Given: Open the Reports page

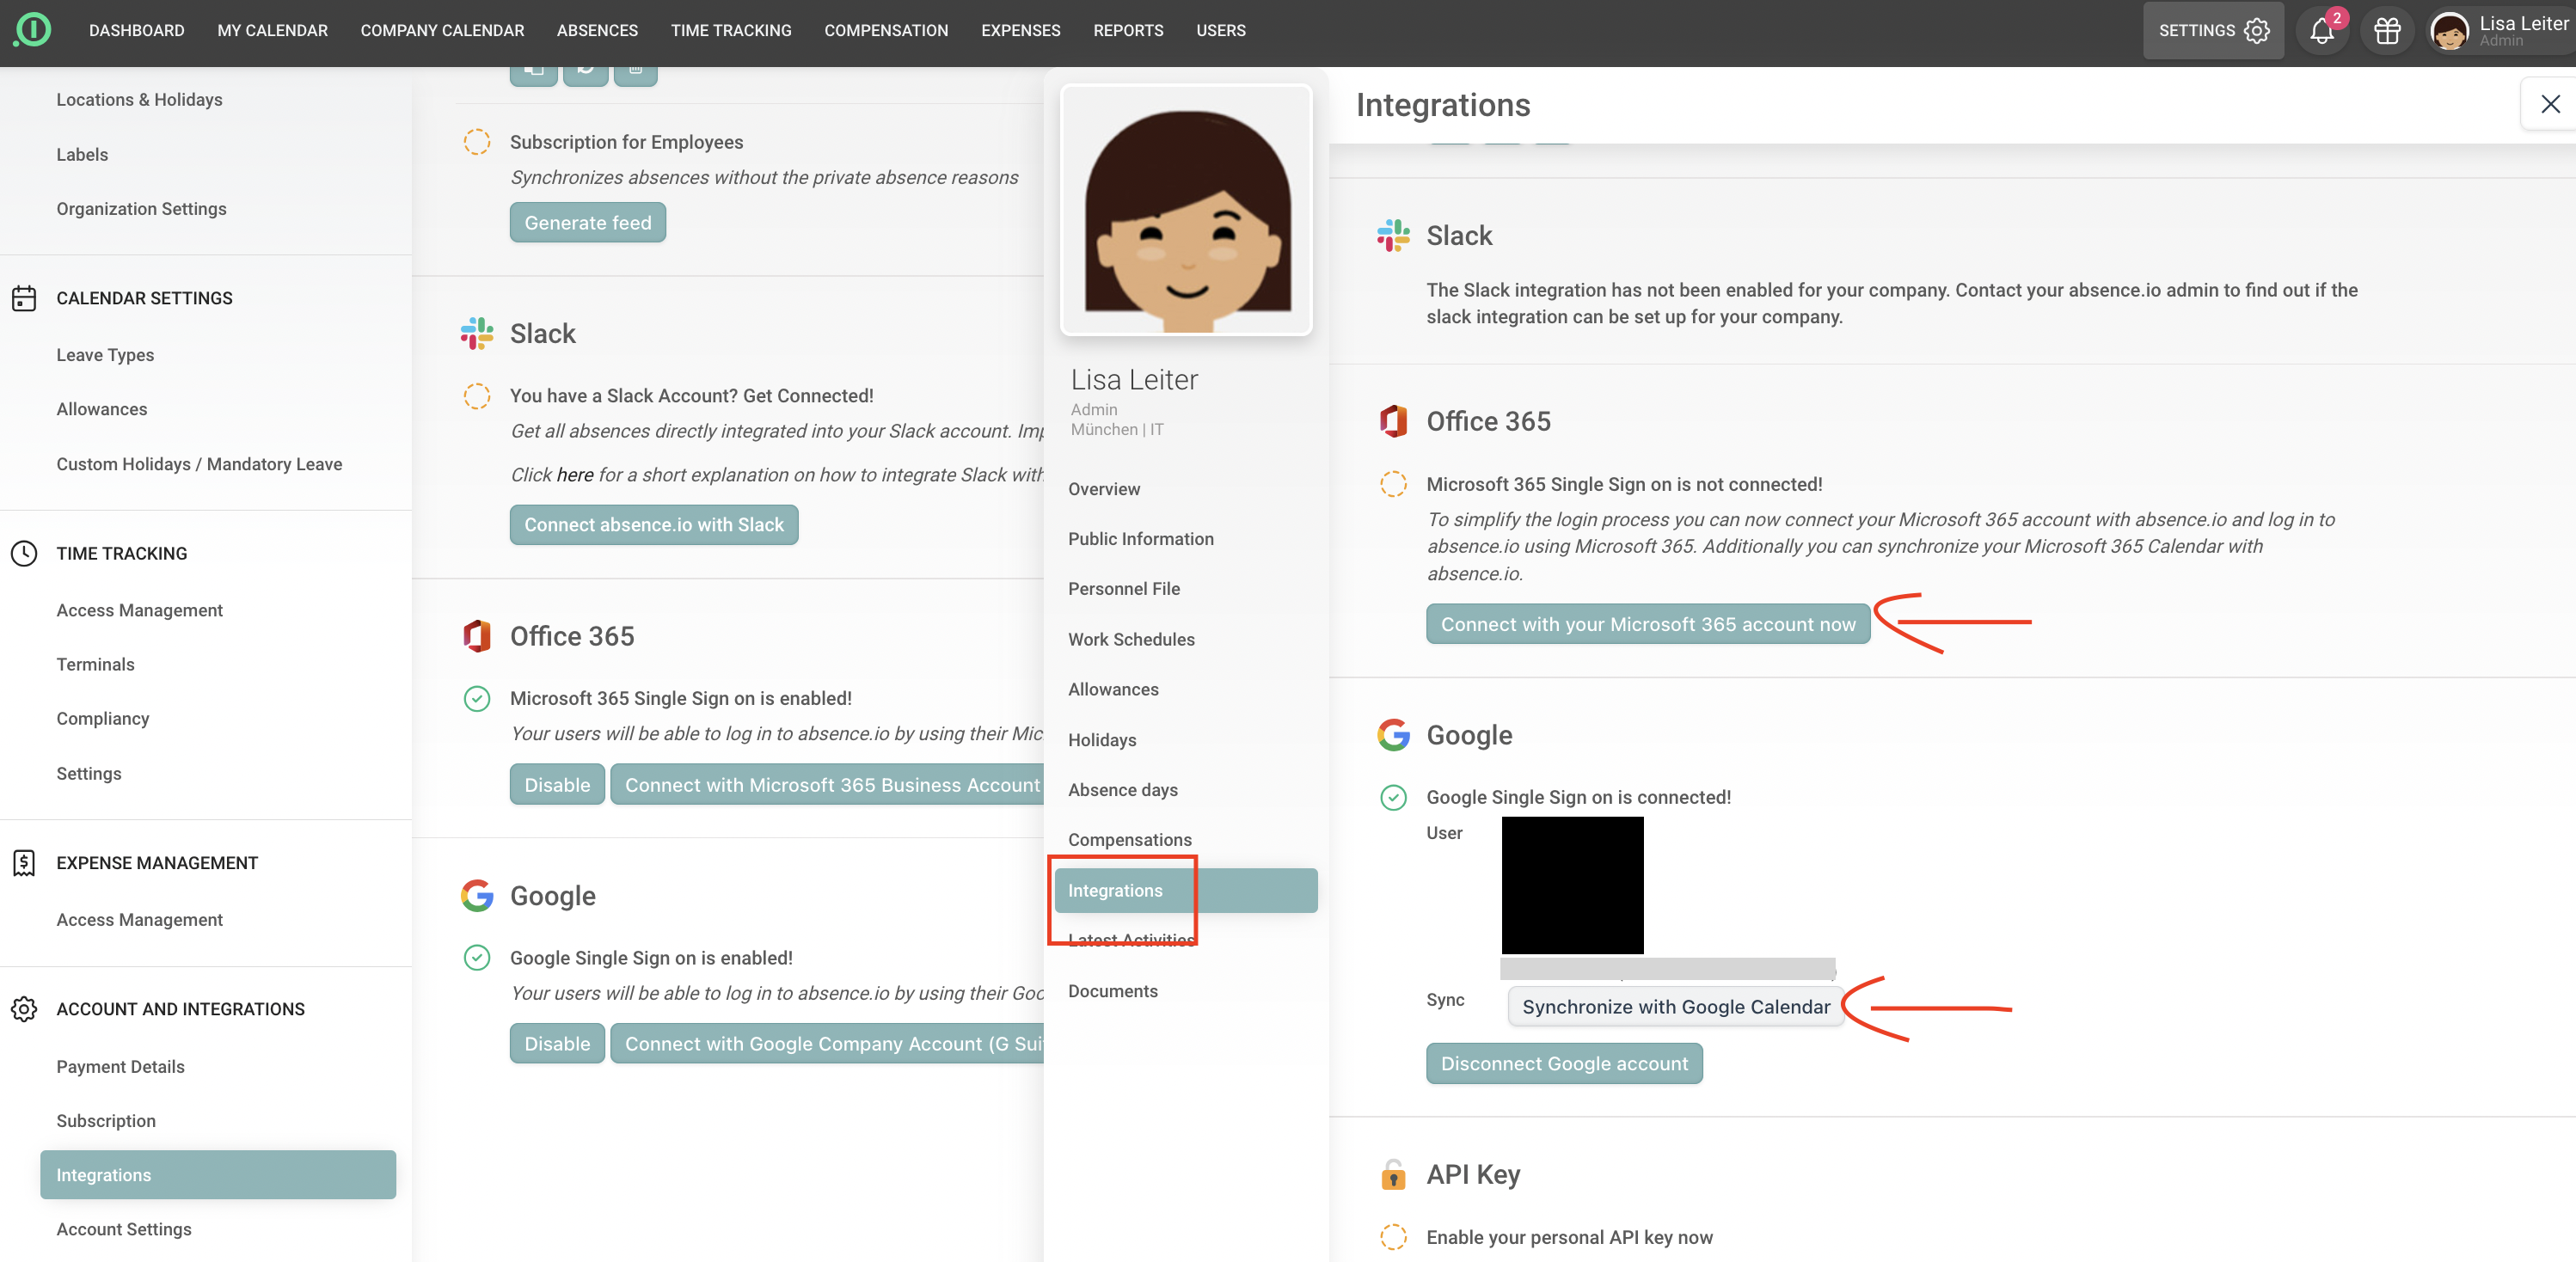Looking at the screenshot, I should click(x=1128, y=31).
